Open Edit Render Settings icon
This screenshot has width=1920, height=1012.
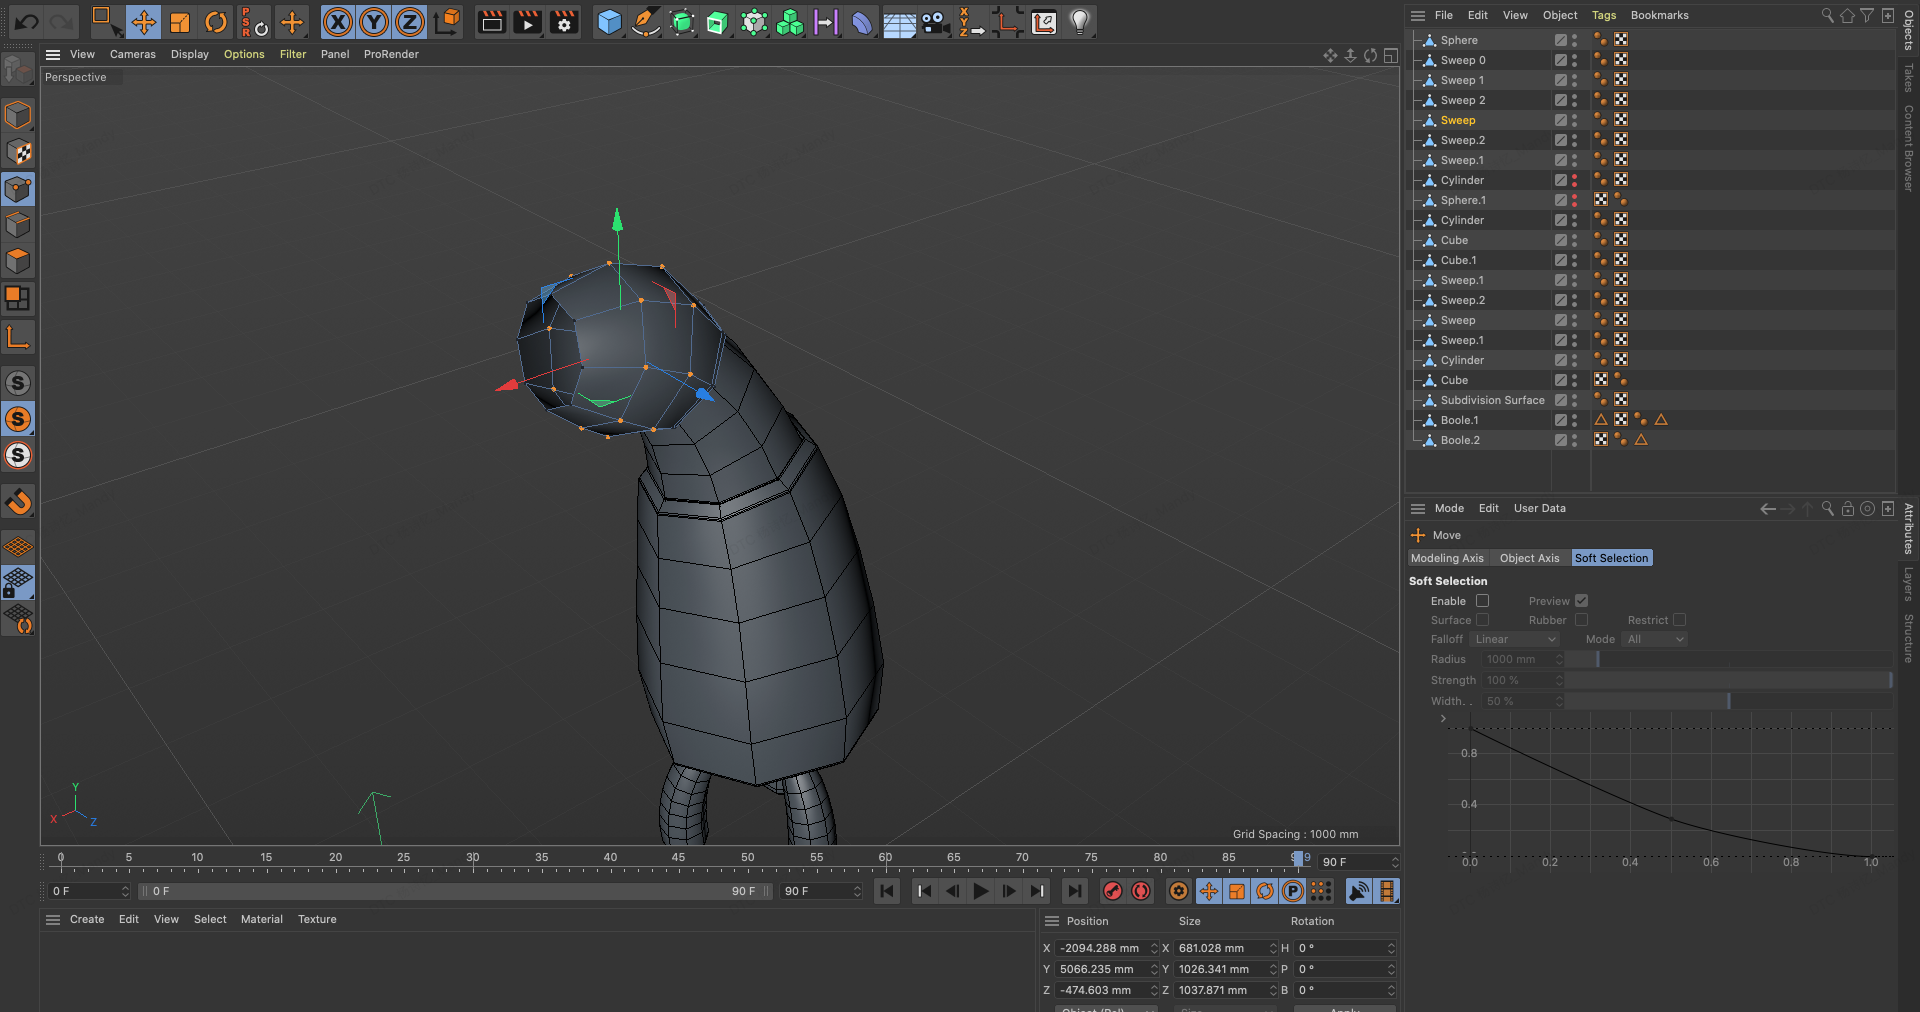[564, 22]
